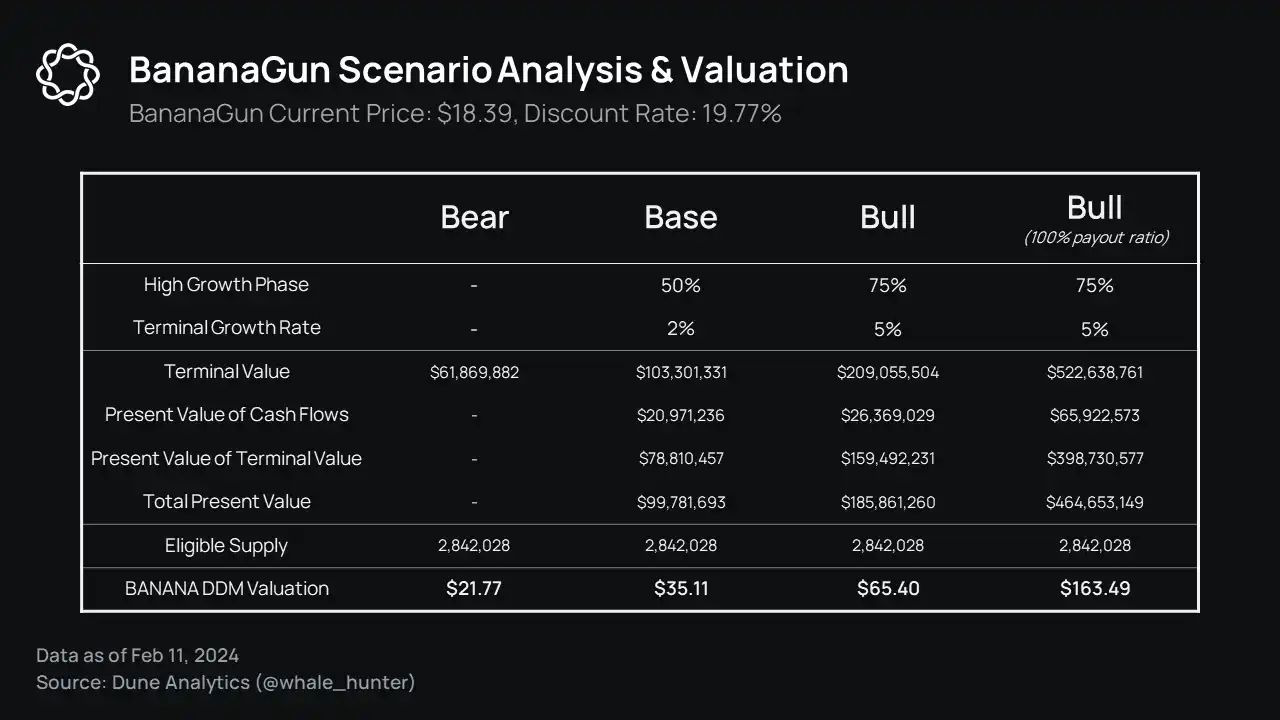Click the Bear Terminal Value $61,869,882
The height and width of the screenshot is (720, 1280).
click(474, 372)
